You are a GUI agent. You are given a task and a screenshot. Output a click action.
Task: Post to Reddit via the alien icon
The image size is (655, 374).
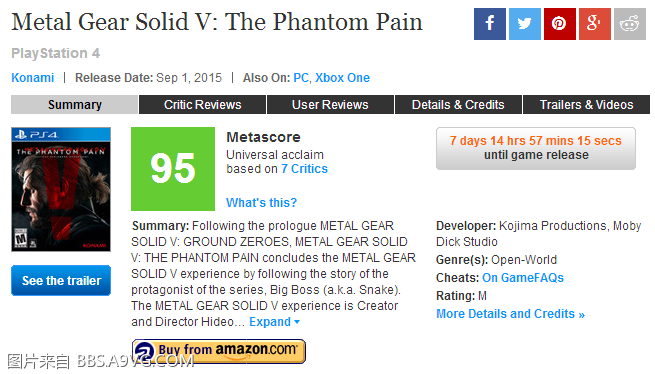coord(630,24)
